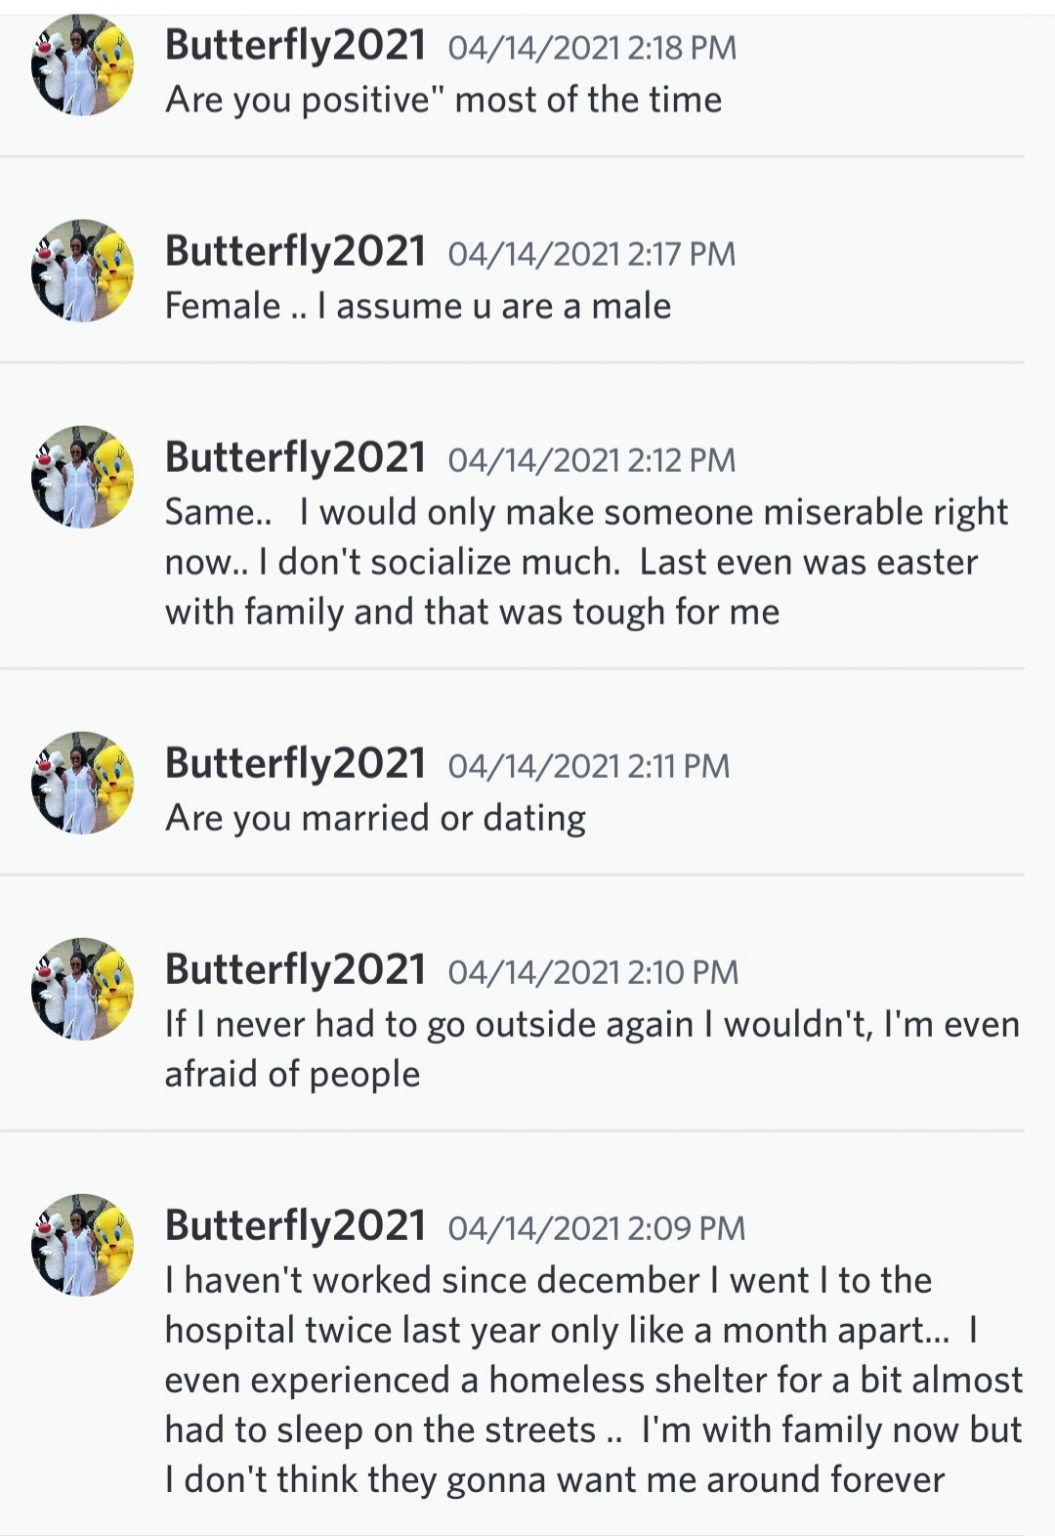1055x1536 pixels.
Task: Click the message starting 'If I never had to go outside'
Action: [x=591, y=1048]
